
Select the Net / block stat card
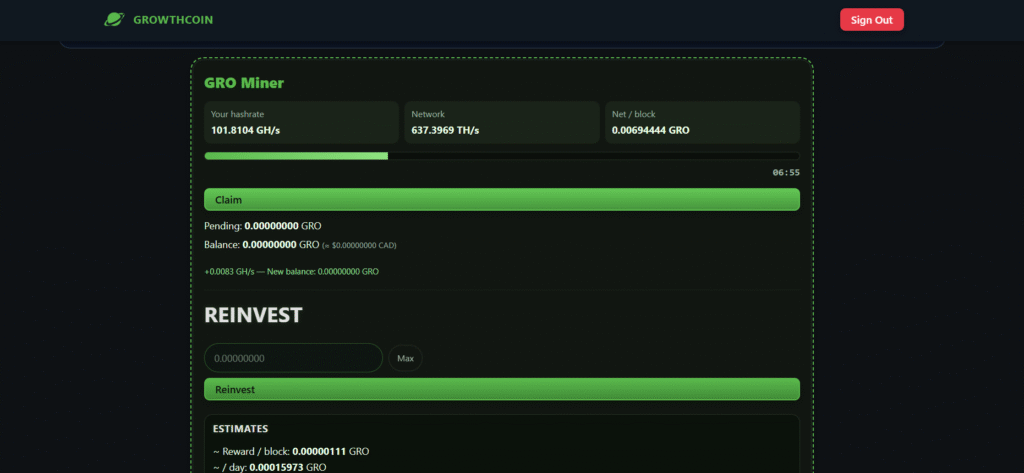[x=702, y=122]
